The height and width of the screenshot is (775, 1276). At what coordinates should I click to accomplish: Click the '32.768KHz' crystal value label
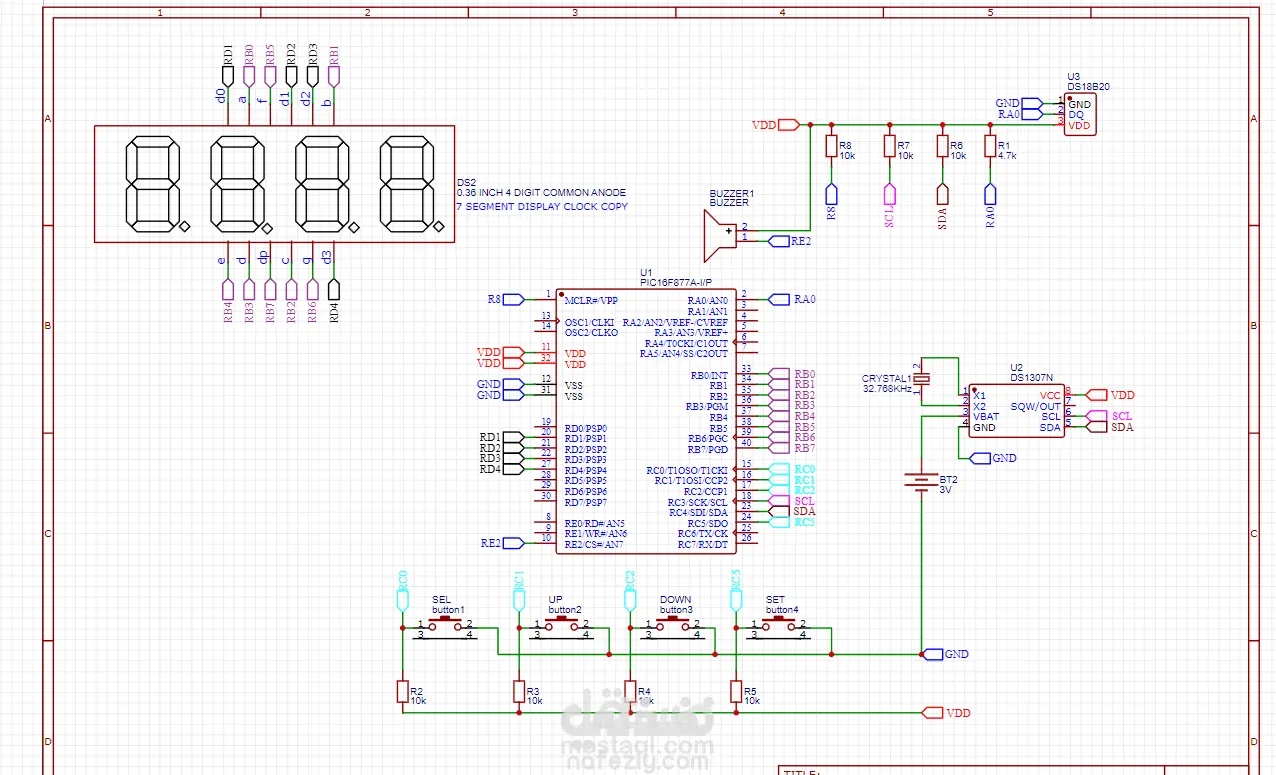pos(887,388)
